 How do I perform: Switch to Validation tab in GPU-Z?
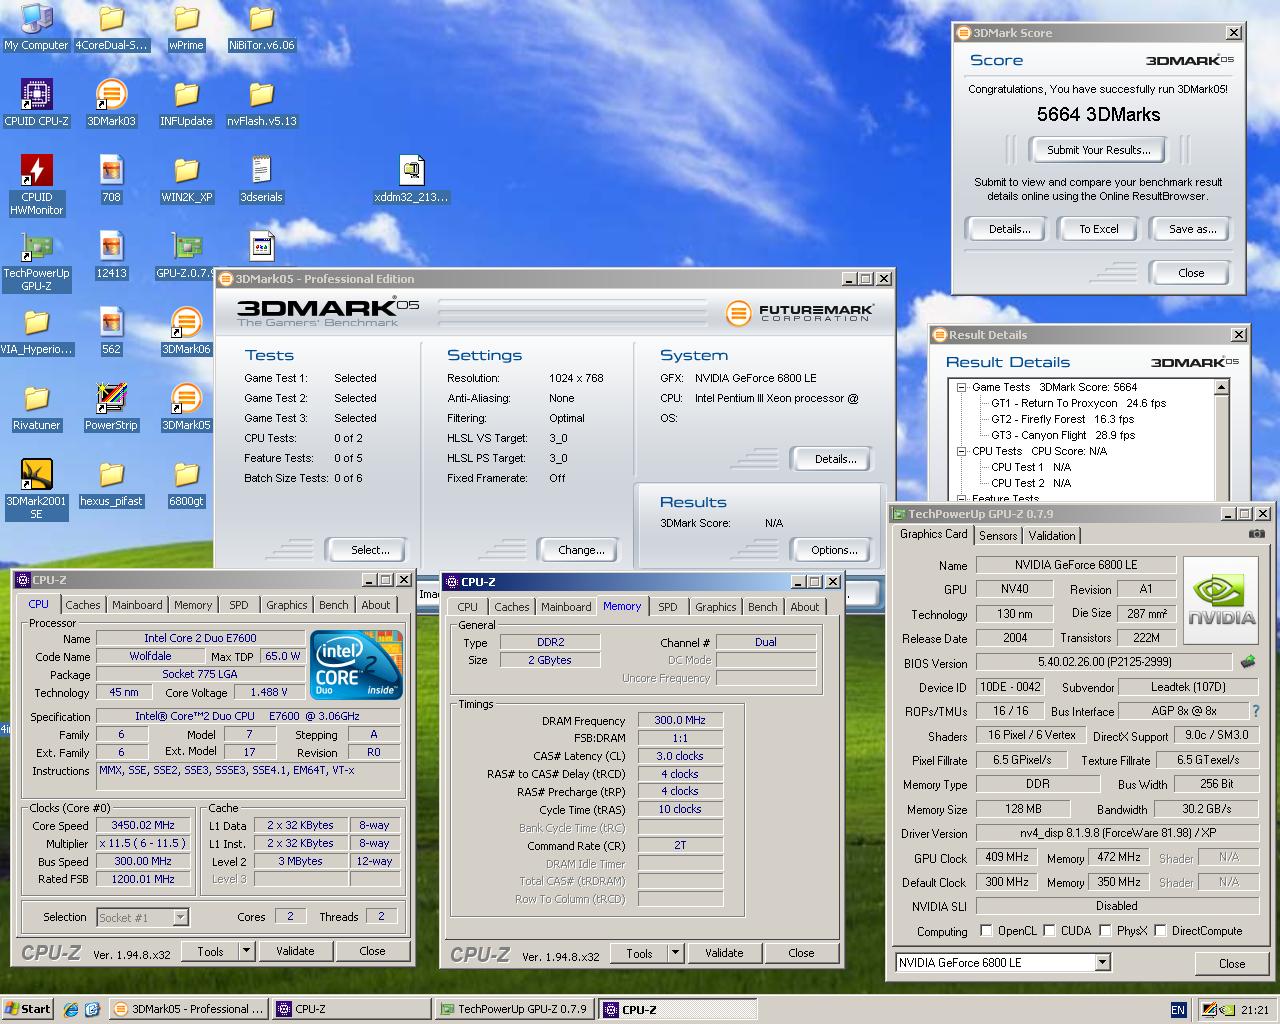tap(1052, 536)
